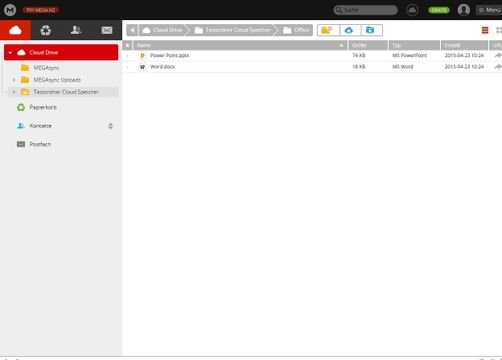This screenshot has width=502, height=360.
Task: Click the cloud status icon in header
Action: pyautogui.click(x=412, y=10)
